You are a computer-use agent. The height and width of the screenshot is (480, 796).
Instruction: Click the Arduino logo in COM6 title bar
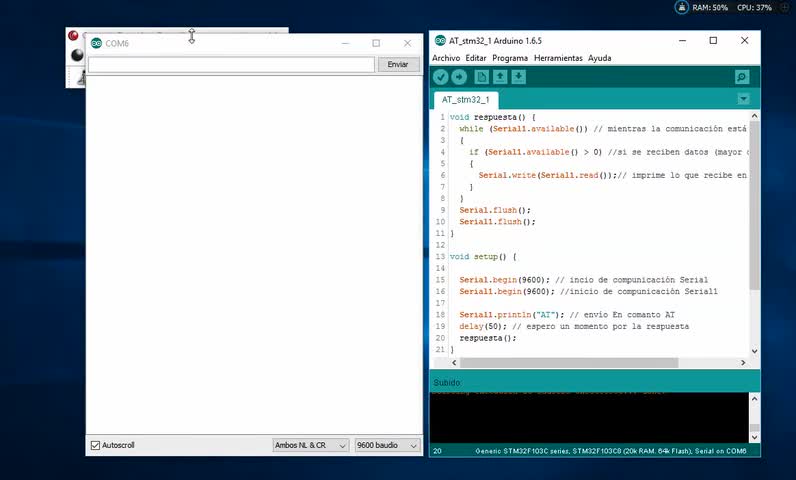pyautogui.click(x=96, y=43)
